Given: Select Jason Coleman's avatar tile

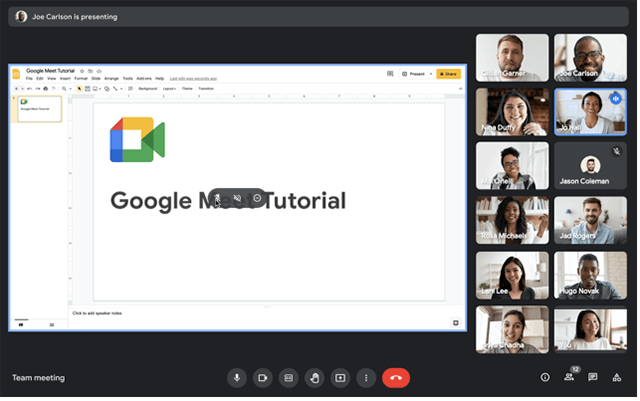Looking at the screenshot, I should click(x=590, y=166).
